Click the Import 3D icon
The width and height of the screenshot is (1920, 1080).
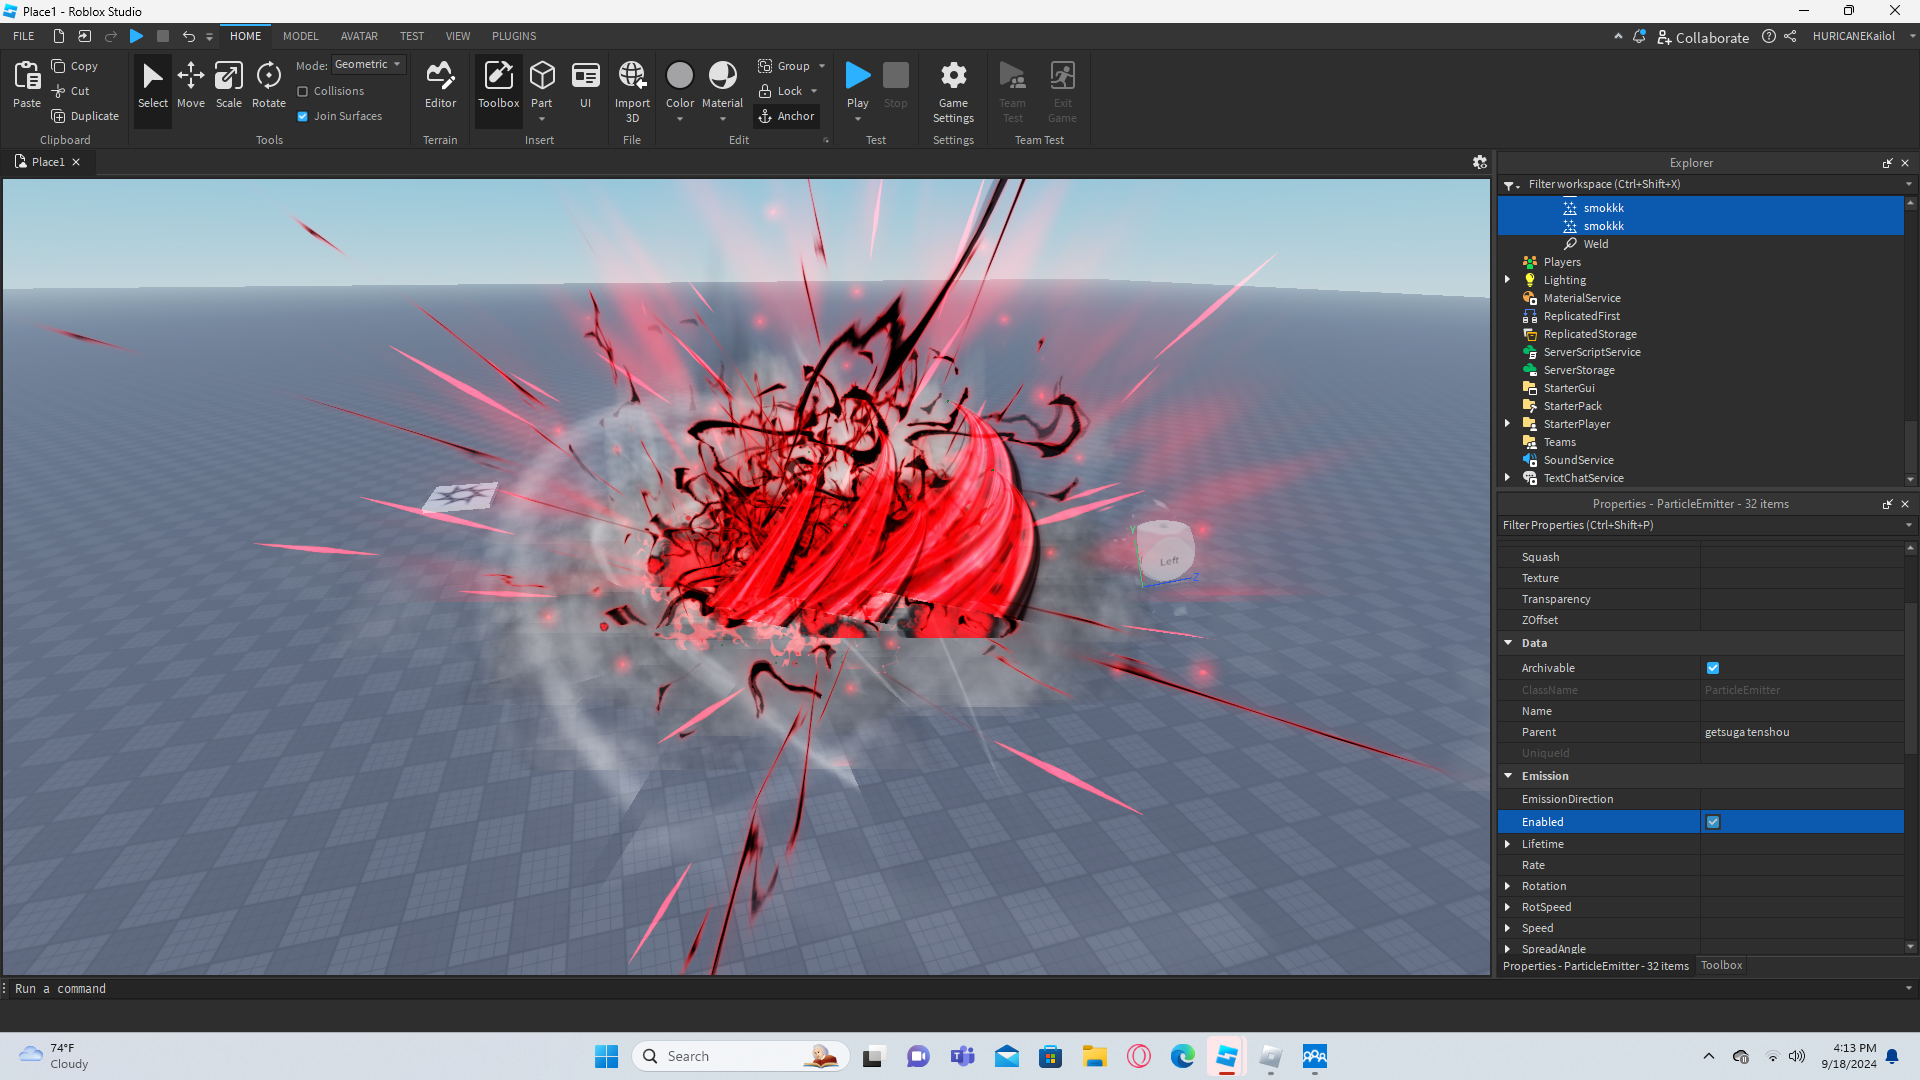[x=632, y=85]
